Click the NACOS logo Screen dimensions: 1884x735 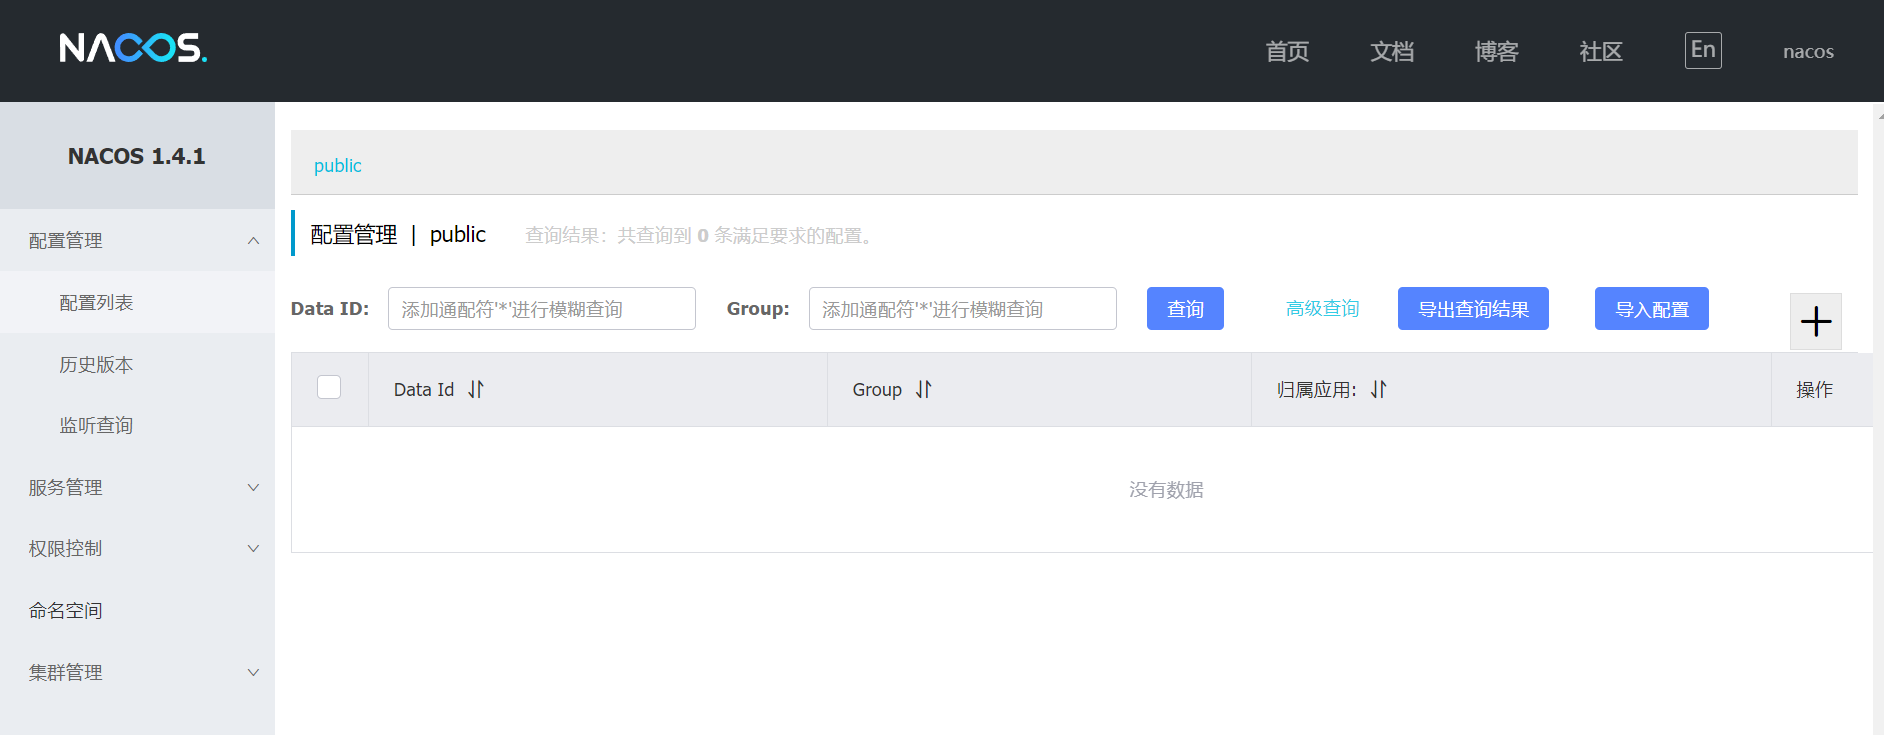[x=133, y=48]
